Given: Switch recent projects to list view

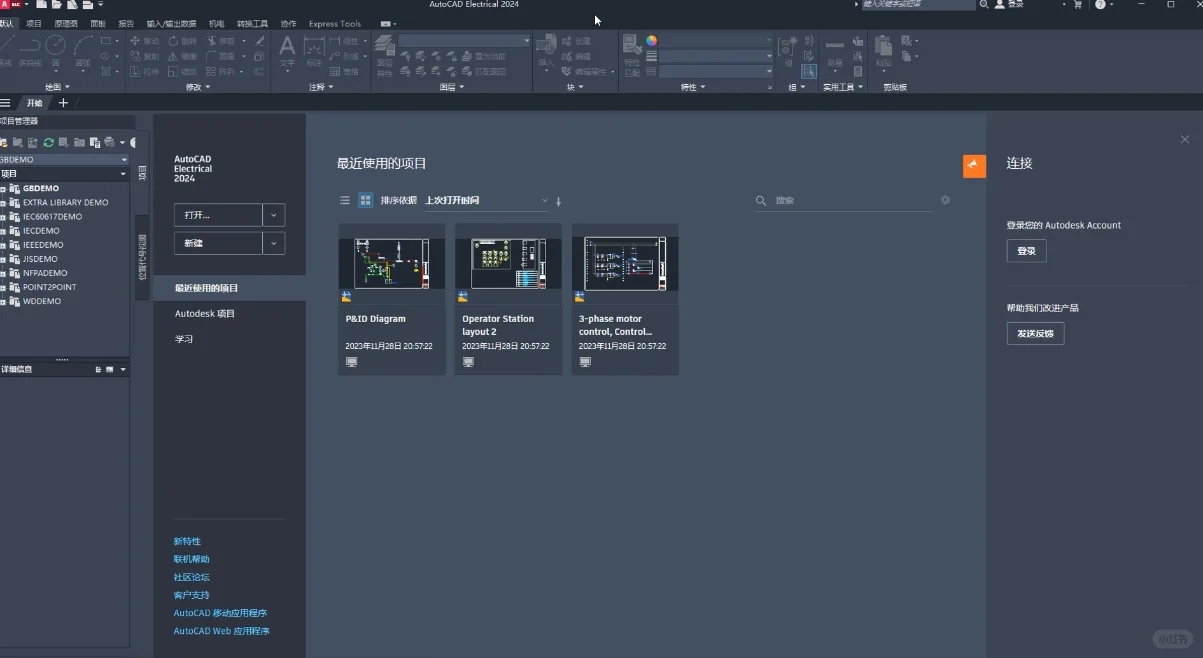Looking at the screenshot, I should 345,200.
